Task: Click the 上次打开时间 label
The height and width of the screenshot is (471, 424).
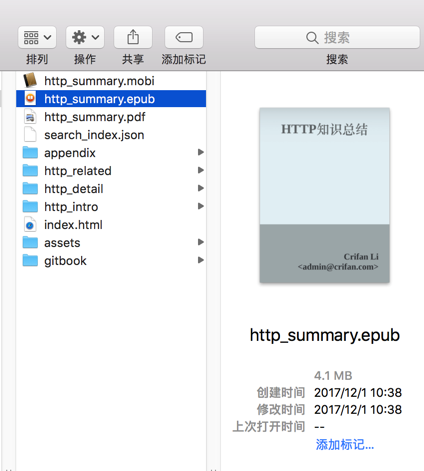Action: (x=269, y=427)
